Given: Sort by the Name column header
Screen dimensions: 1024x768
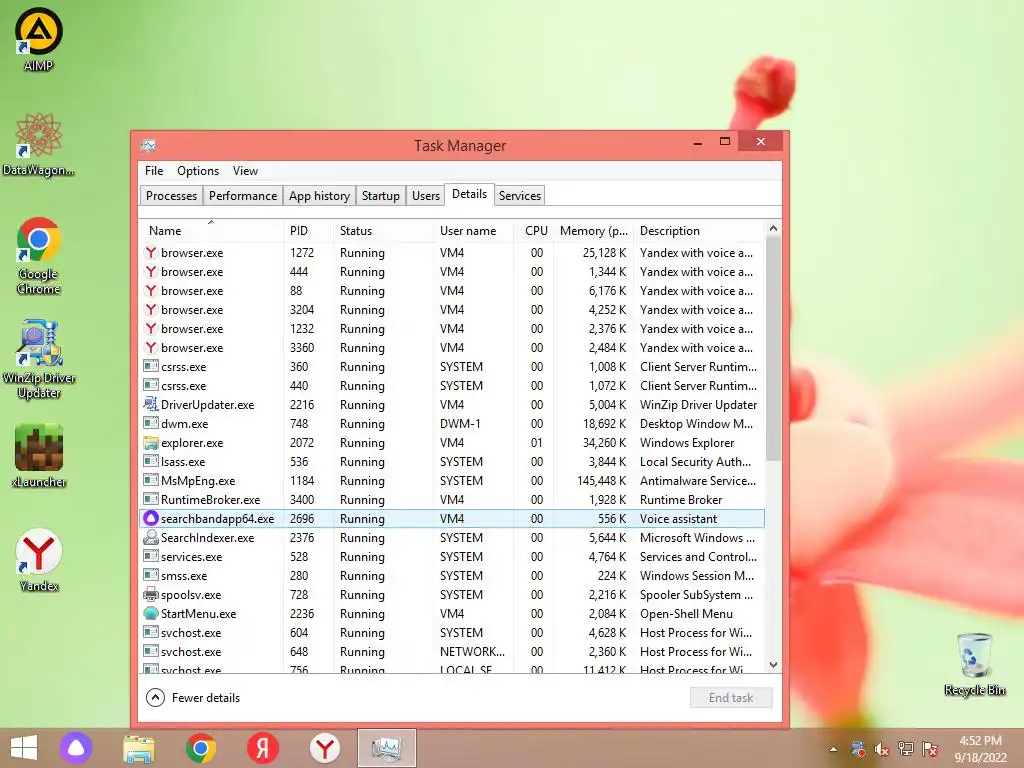Looking at the screenshot, I should [x=211, y=231].
